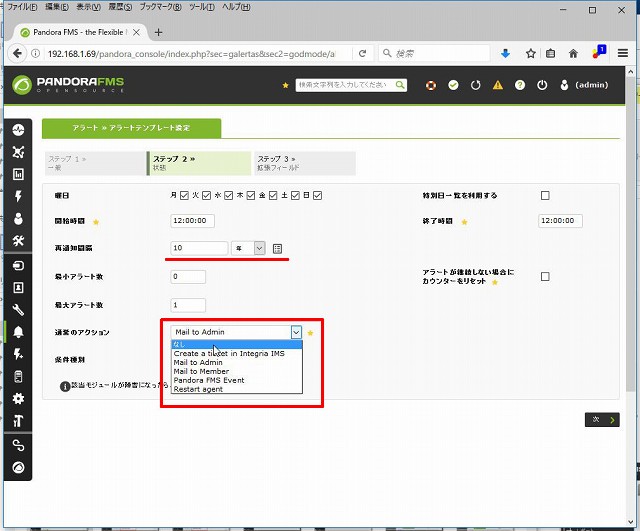Click the start time field 12:00:00
This screenshot has height=531, width=640.
192,221
